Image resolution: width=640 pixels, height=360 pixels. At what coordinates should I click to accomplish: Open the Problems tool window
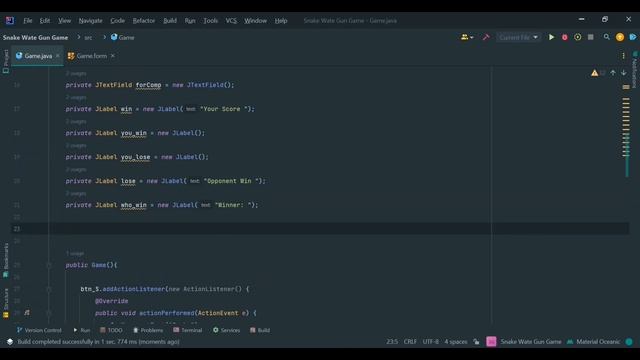point(148,330)
